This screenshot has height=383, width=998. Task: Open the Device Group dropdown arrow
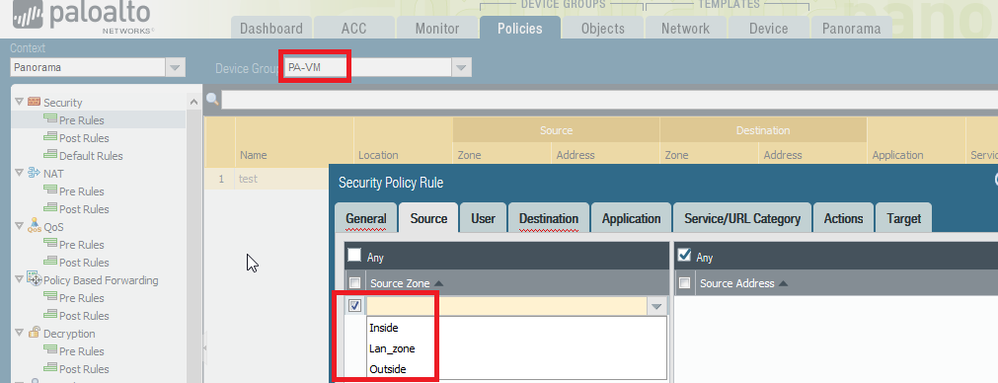(x=462, y=67)
